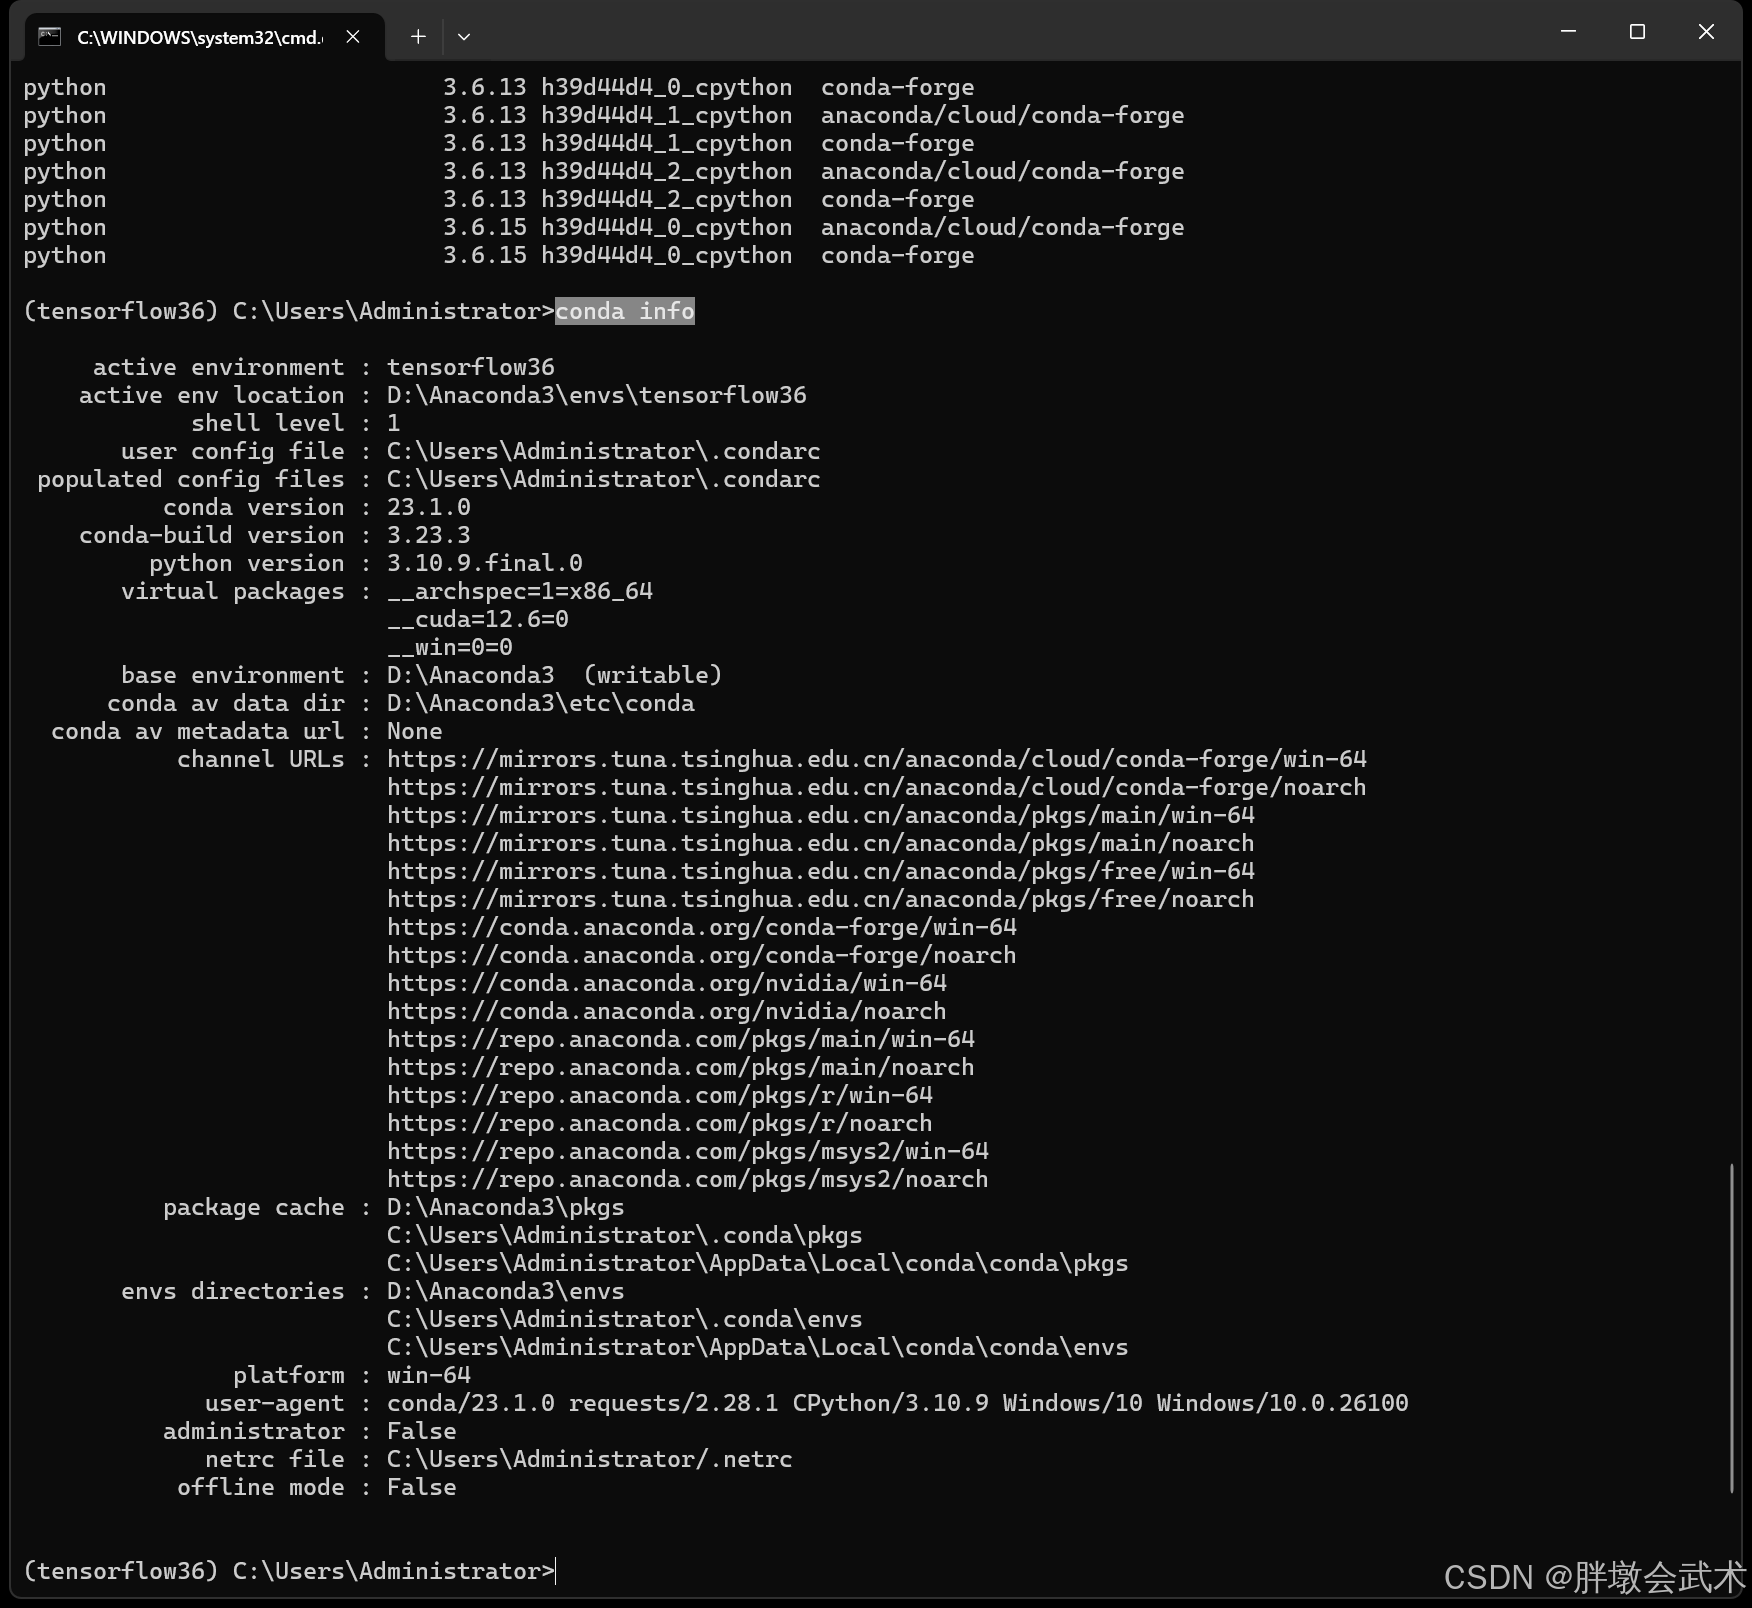Click the shell level value 1
1752x1608 pixels.
coord(394,423)
